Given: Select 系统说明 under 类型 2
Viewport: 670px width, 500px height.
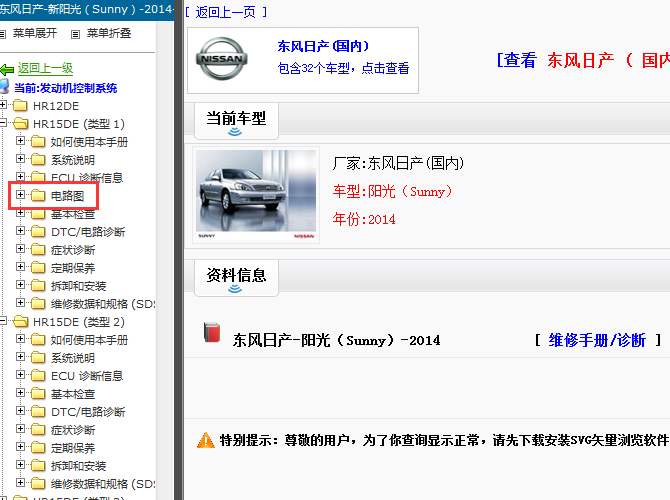Looking at the screenshot, I should click(x=73, y=358).
